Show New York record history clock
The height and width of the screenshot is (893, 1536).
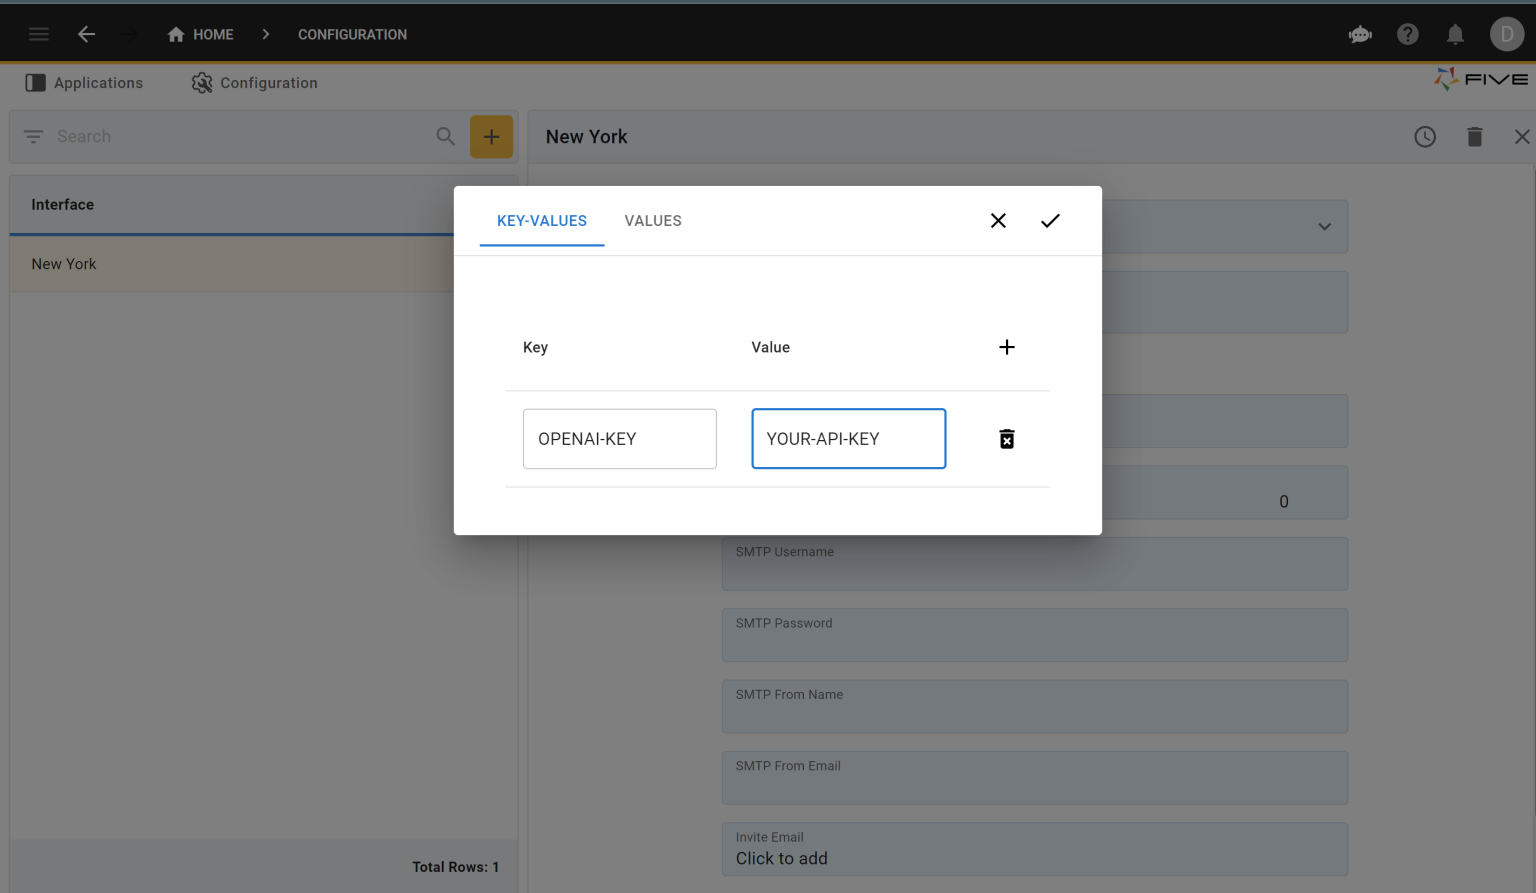[1425, 137]
